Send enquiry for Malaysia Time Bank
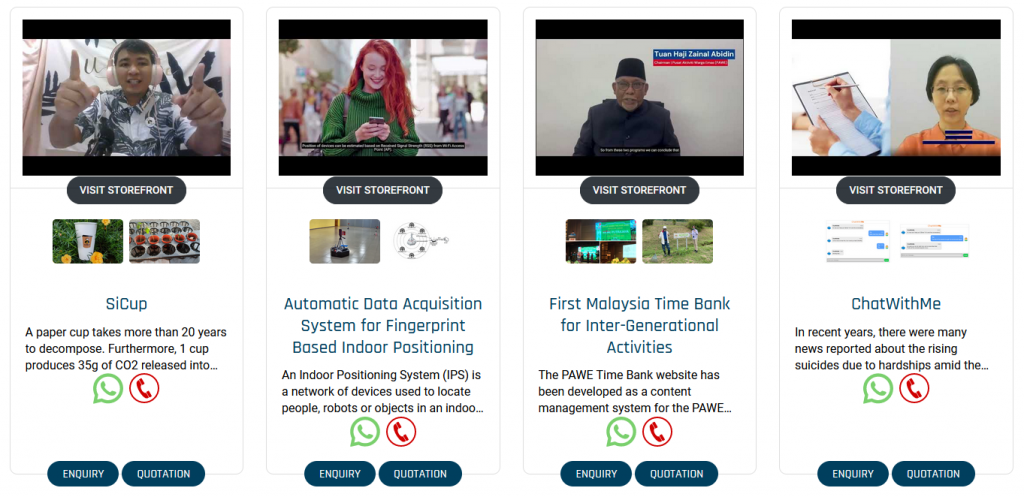This screenshot has width=1024, height=497. (596, 474)
